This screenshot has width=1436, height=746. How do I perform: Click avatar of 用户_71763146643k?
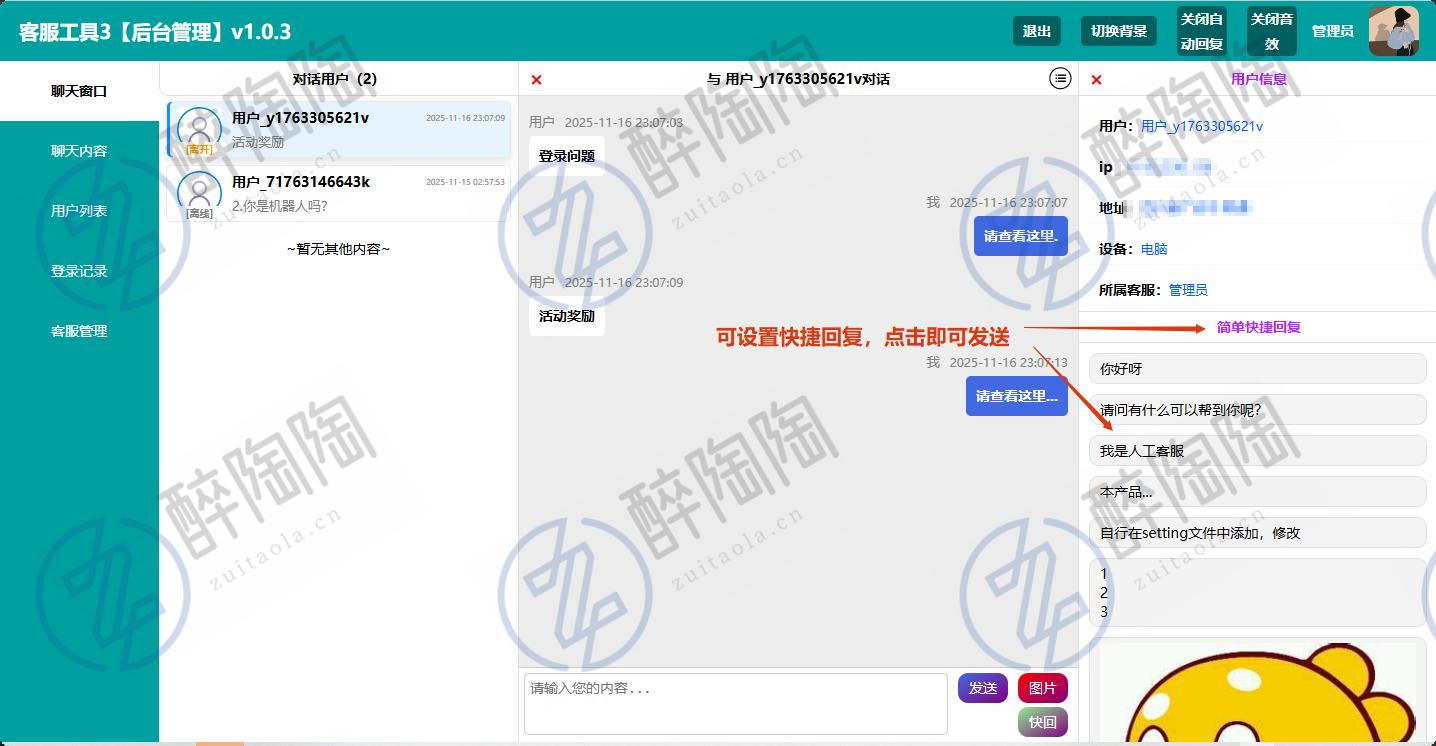click(x=199, y=192)
